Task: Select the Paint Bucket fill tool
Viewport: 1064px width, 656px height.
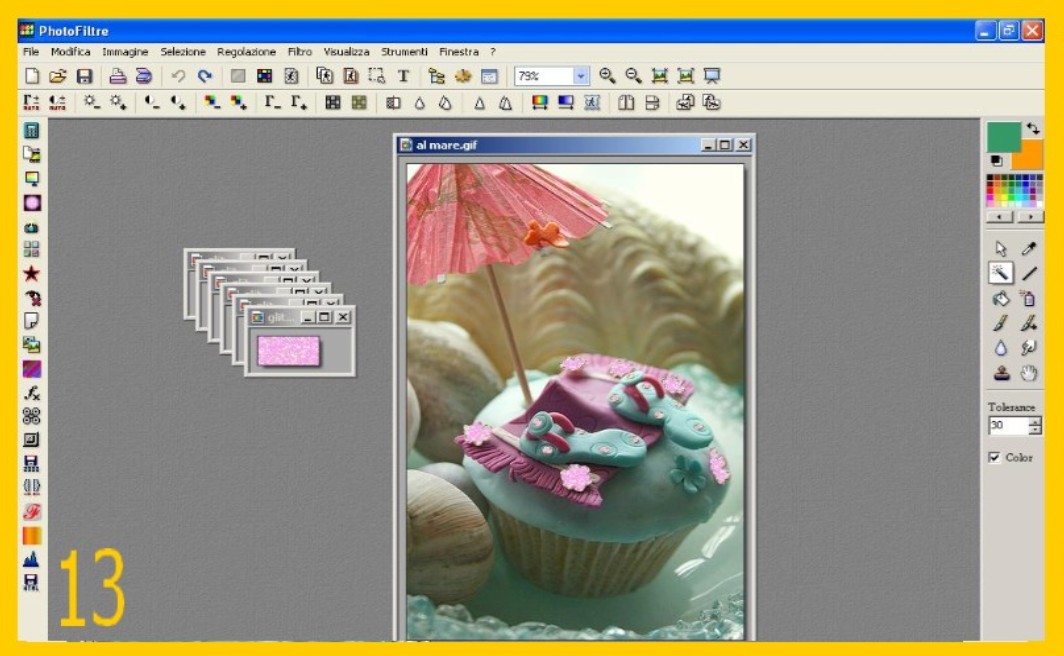Action: coord(1000,298)
